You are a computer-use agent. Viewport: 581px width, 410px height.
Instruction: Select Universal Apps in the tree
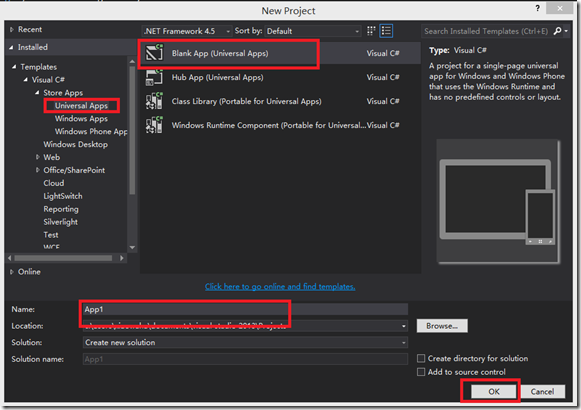81,106
